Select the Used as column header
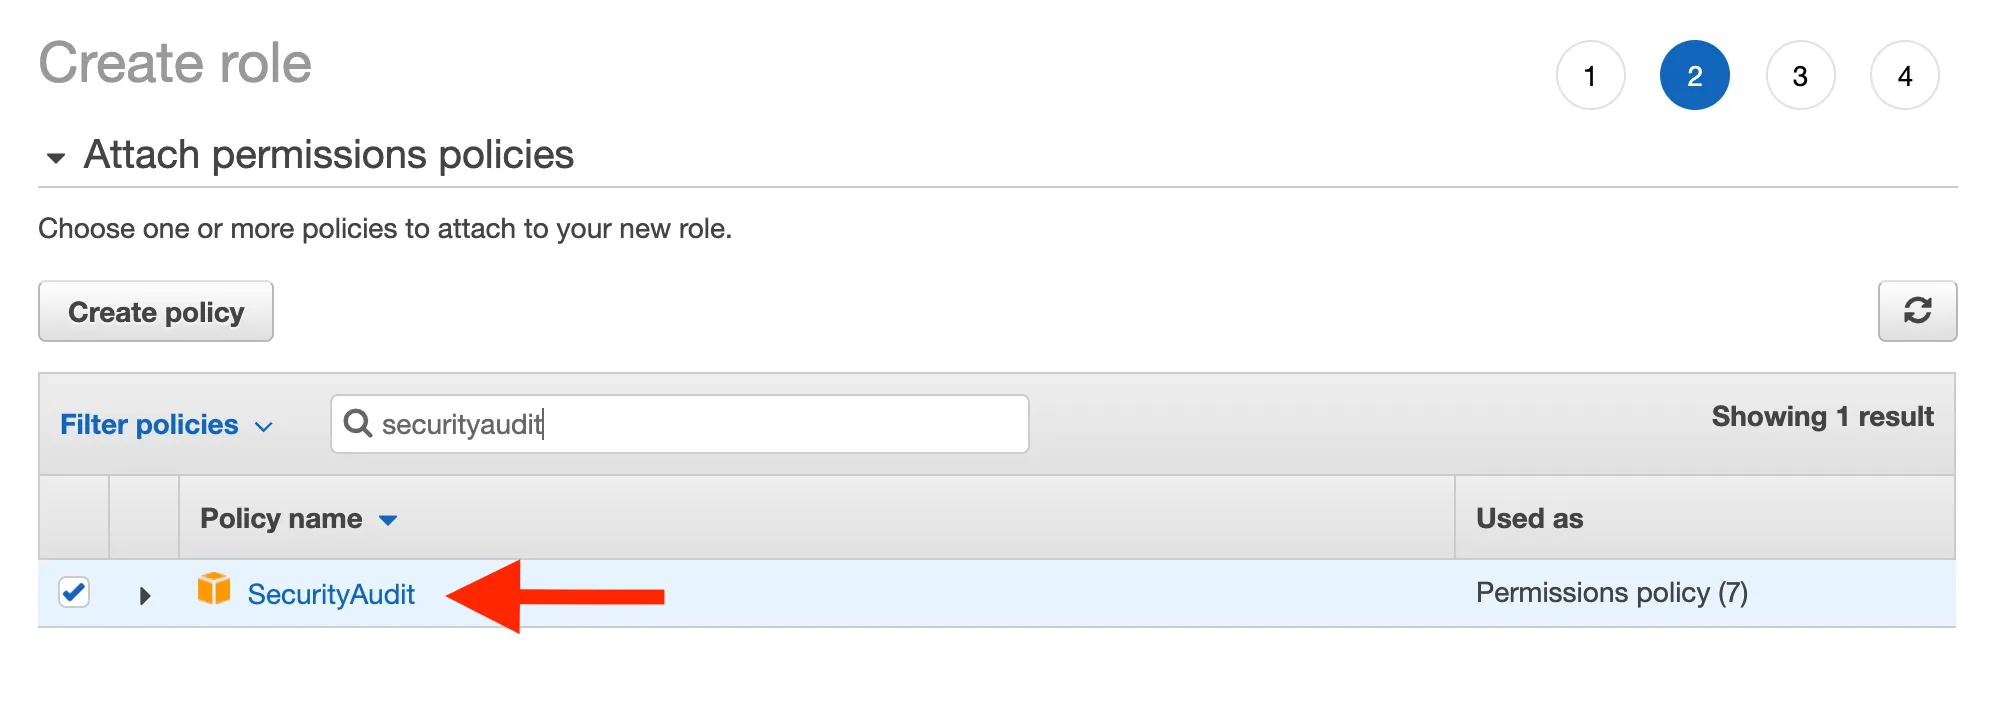This screenshot has height=726, width=1998. pos(1529,519)
